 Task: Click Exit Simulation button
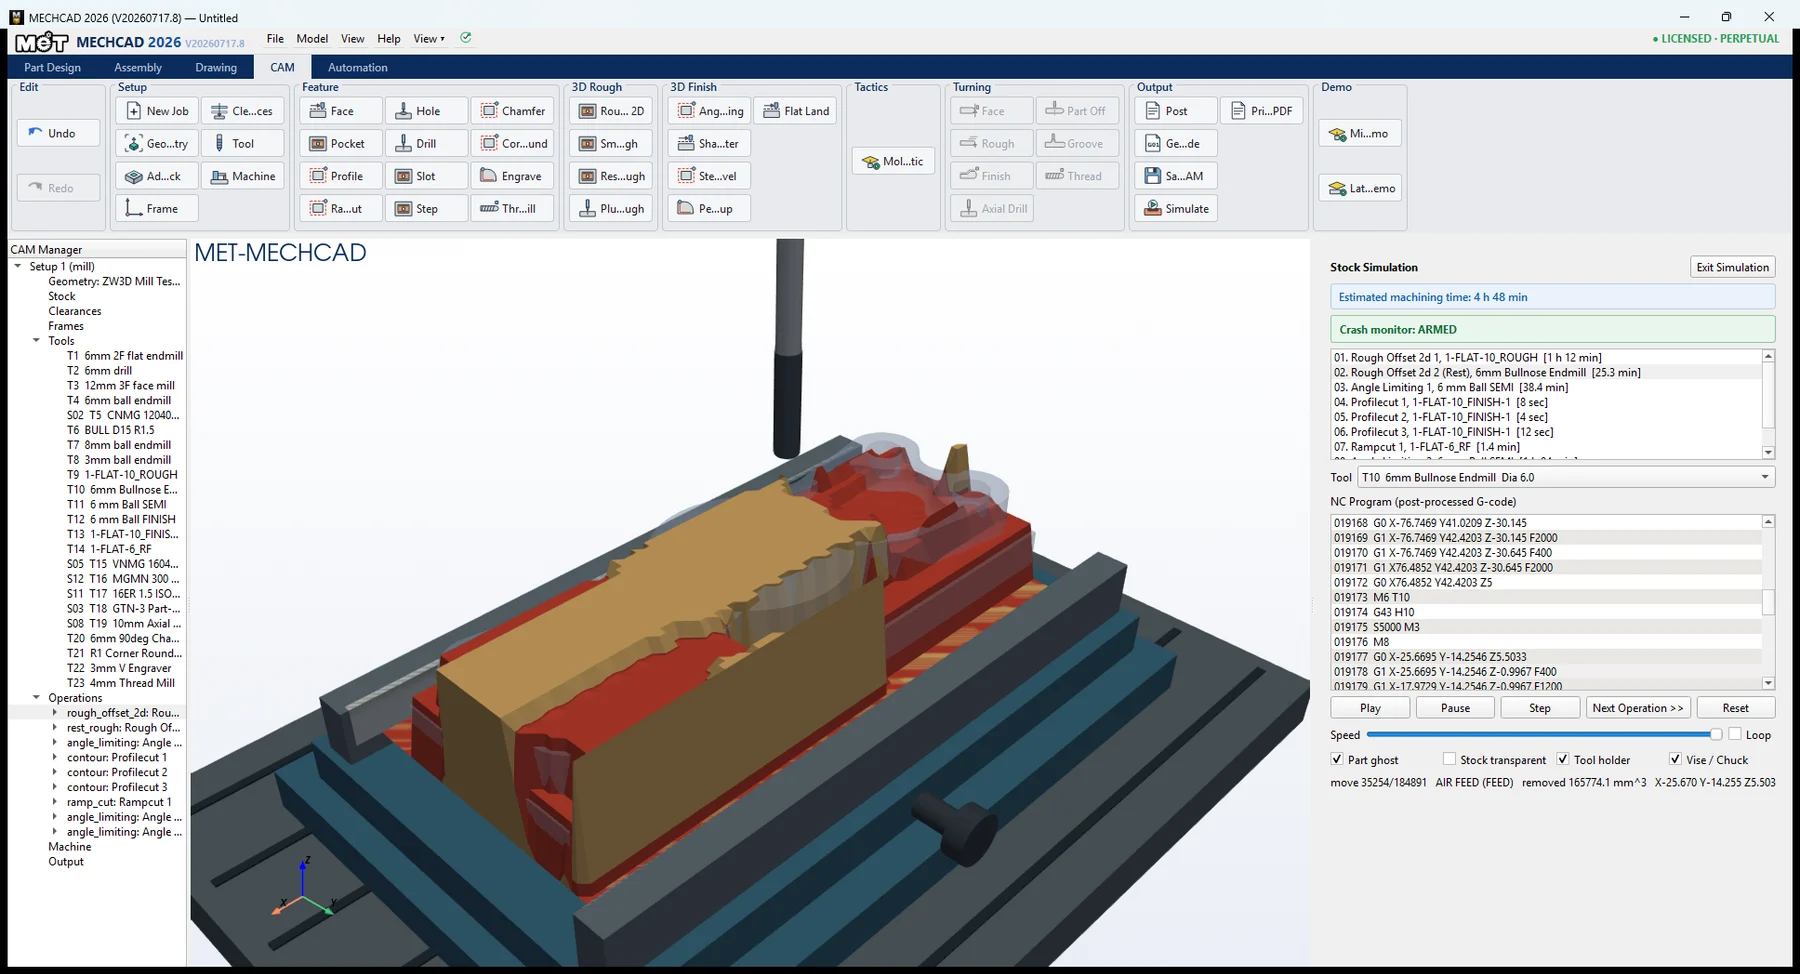pyautogui.click(x=1732, y=267)
